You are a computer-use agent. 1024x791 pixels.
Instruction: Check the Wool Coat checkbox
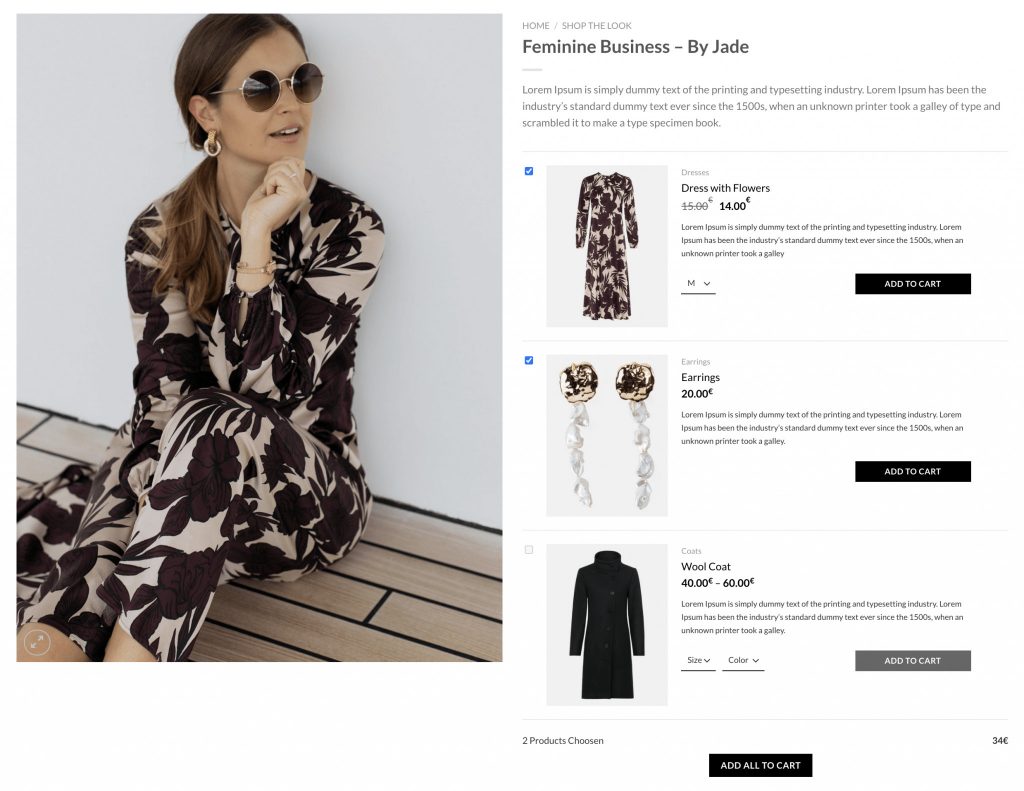[x=529, y=550]
